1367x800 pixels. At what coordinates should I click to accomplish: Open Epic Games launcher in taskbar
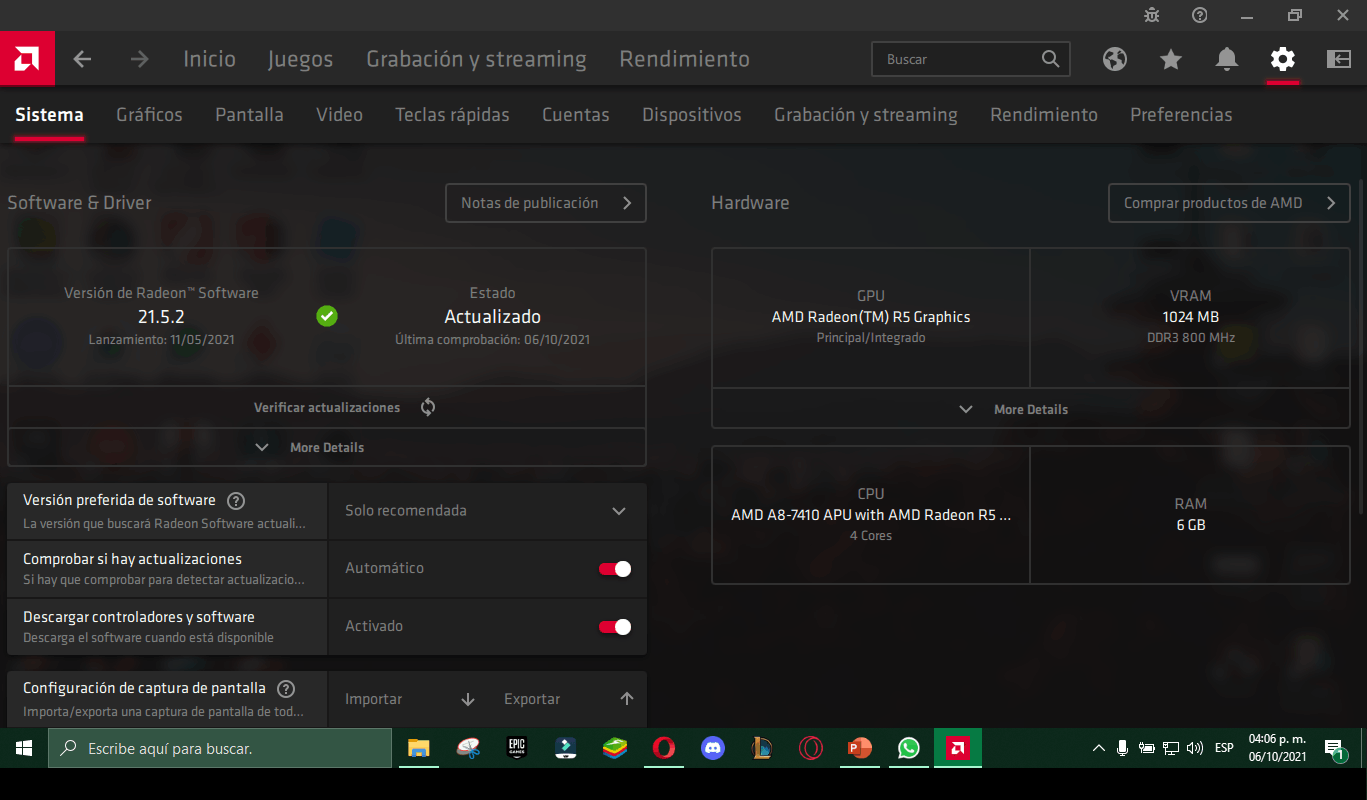516,748
